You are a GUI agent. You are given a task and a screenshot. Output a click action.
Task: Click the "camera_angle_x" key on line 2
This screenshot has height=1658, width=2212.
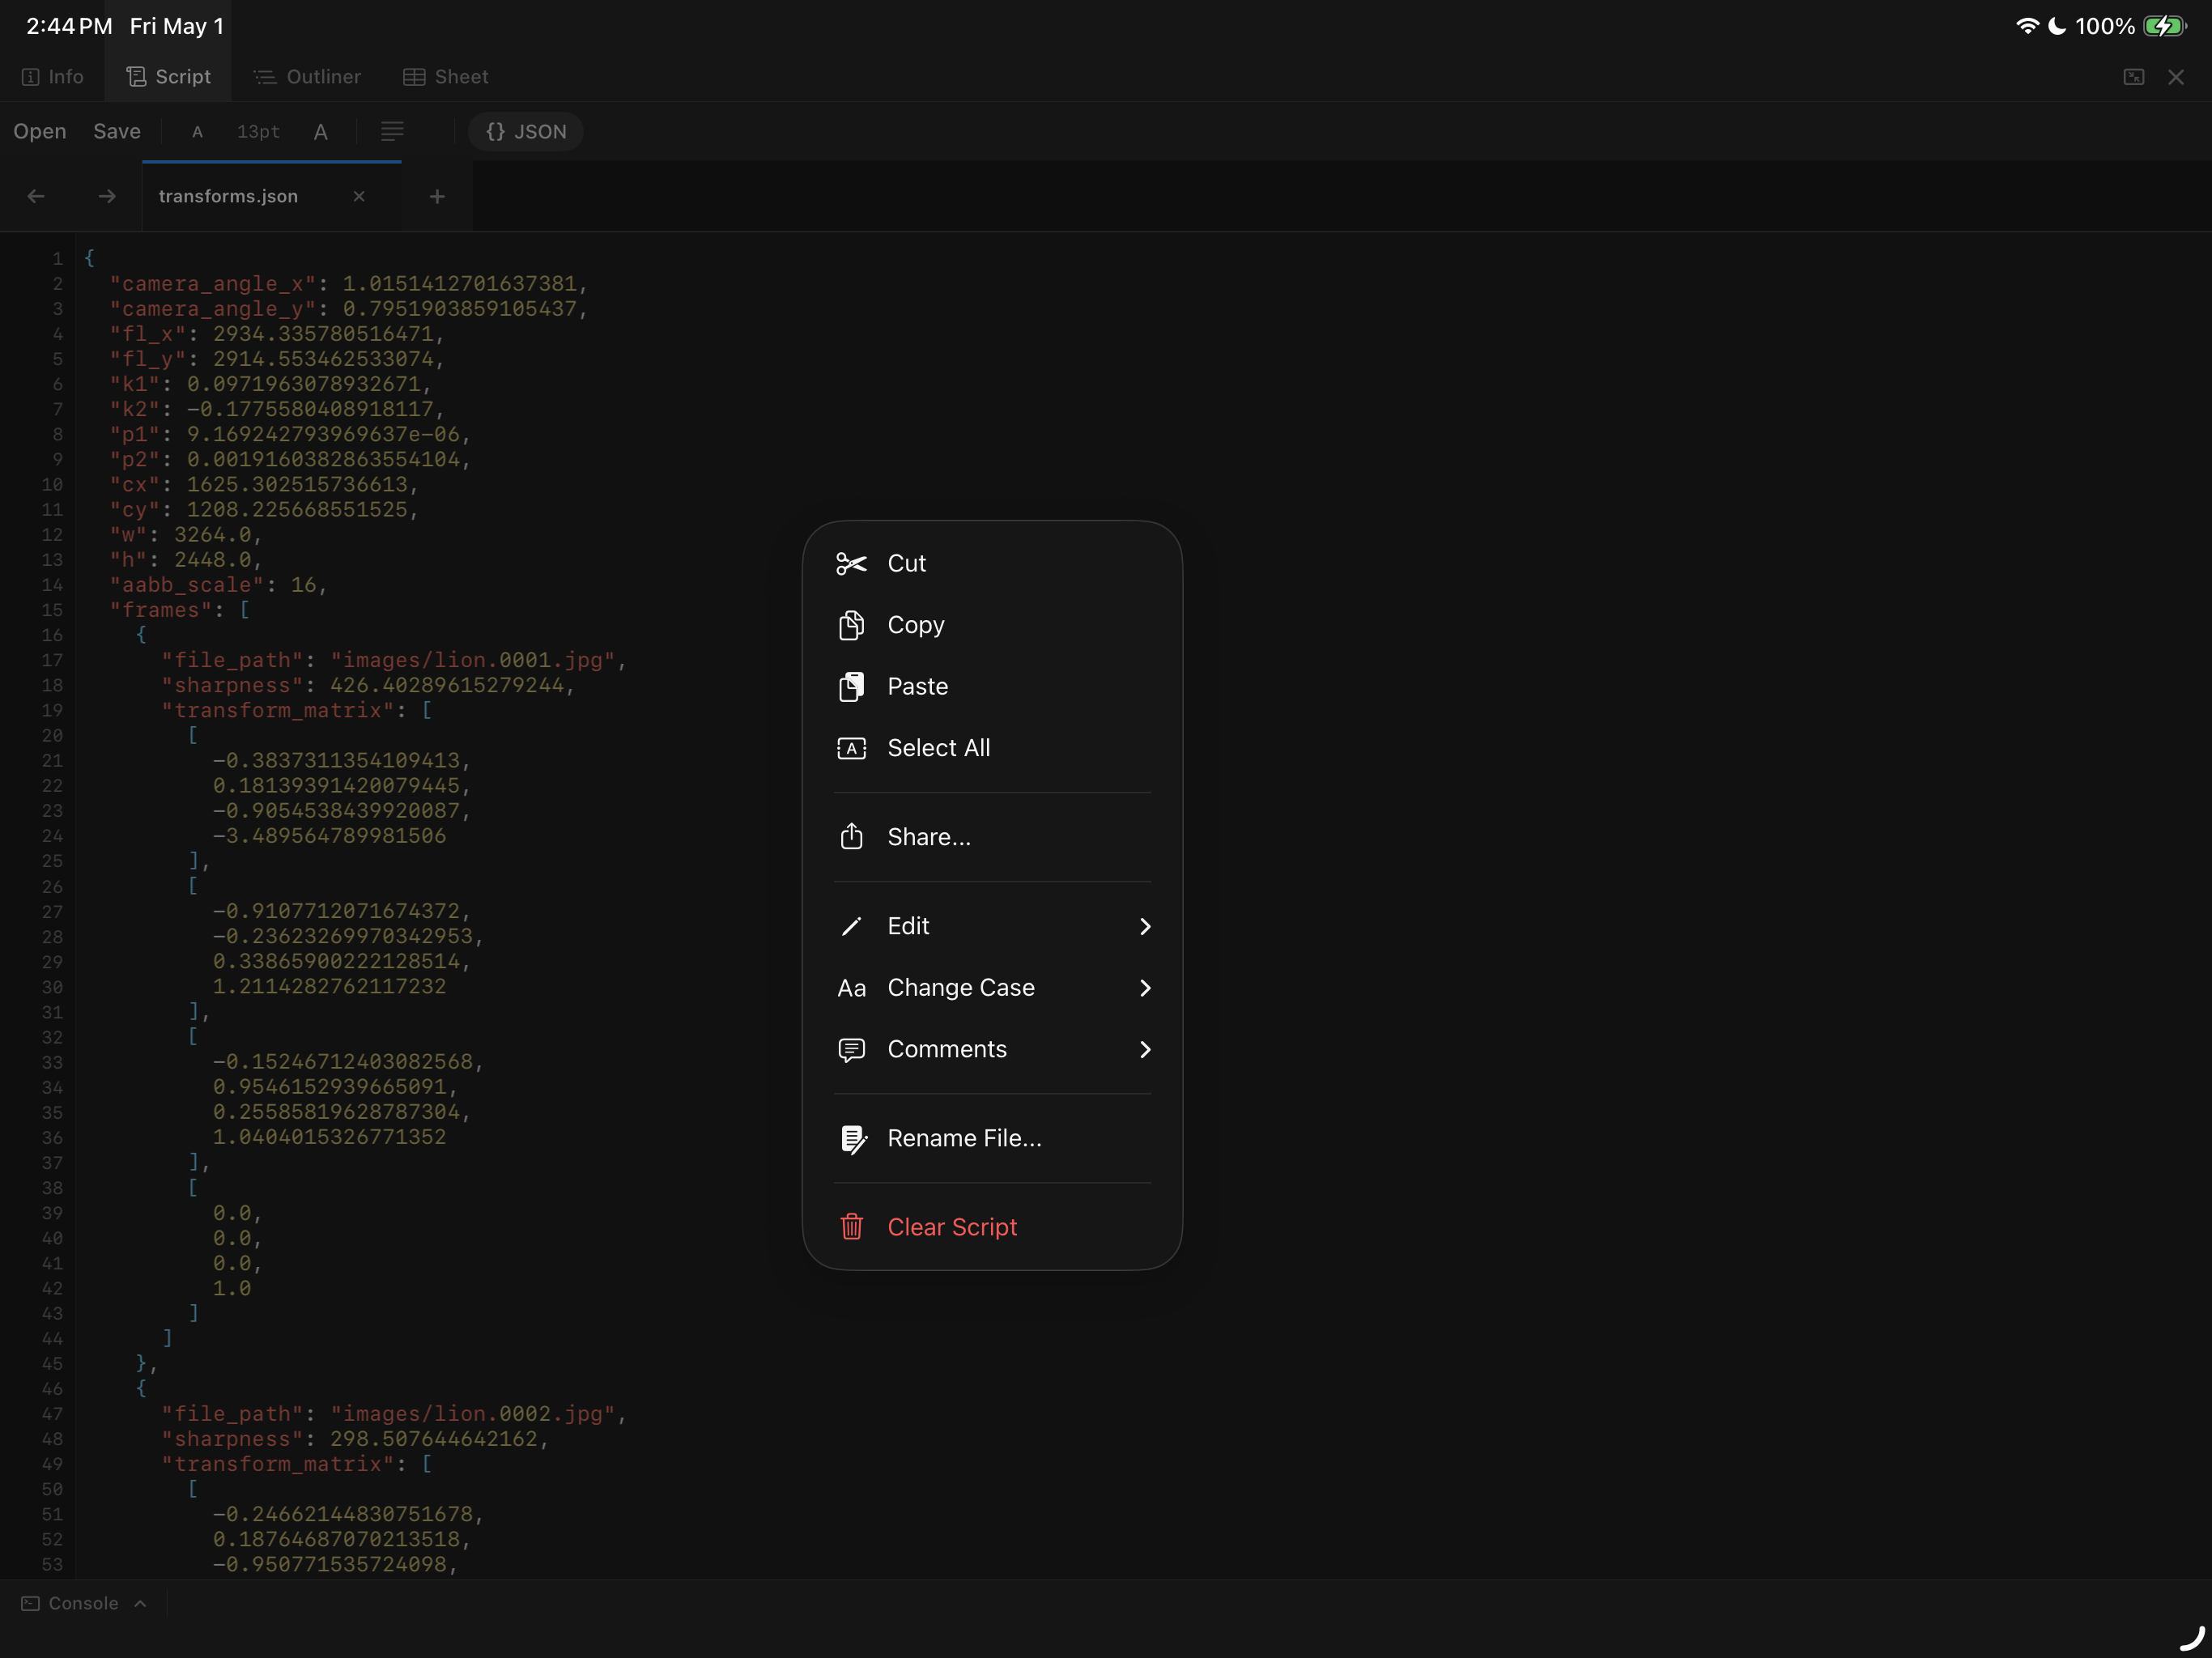tap(213, 284)
